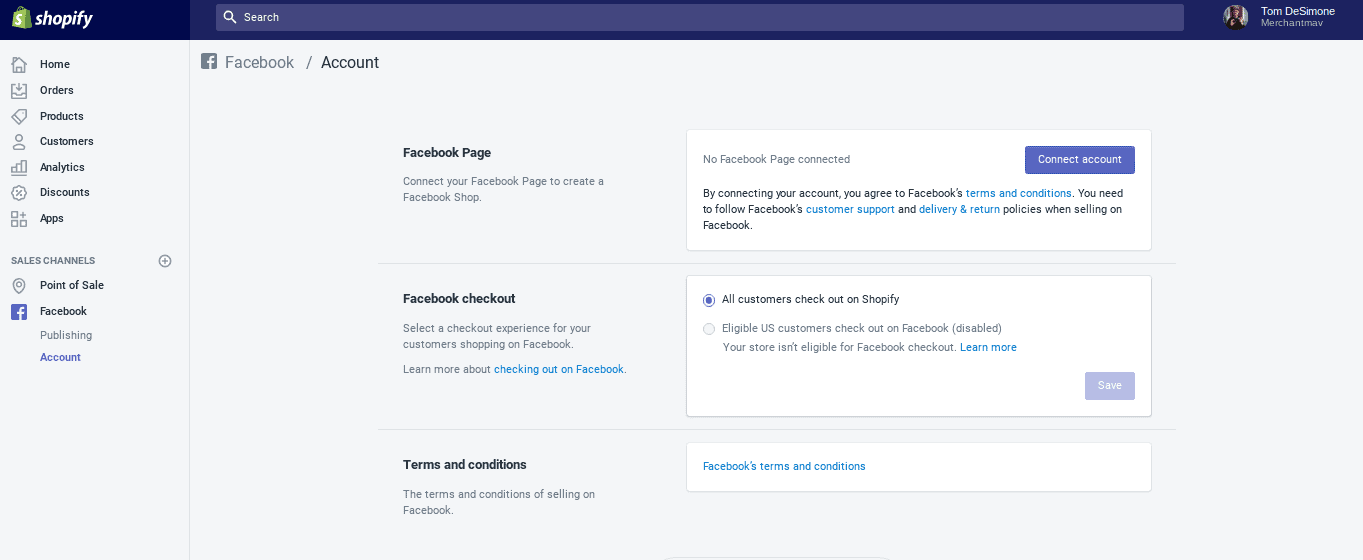This screenshot has width=1363, height=560.
Task: Open Tom DeSimone account menu
Action: pos(1279,17)
